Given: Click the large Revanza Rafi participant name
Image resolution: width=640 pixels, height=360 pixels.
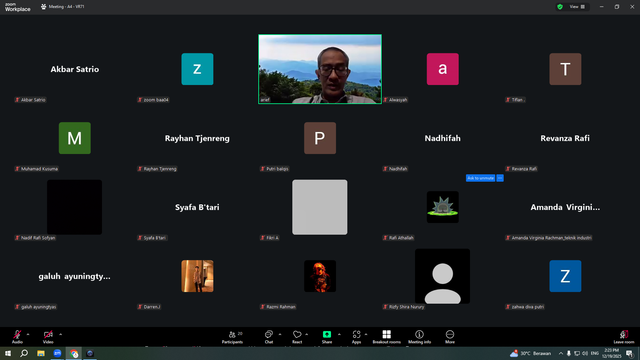Looking at the screenshot, I should (565, 138).
